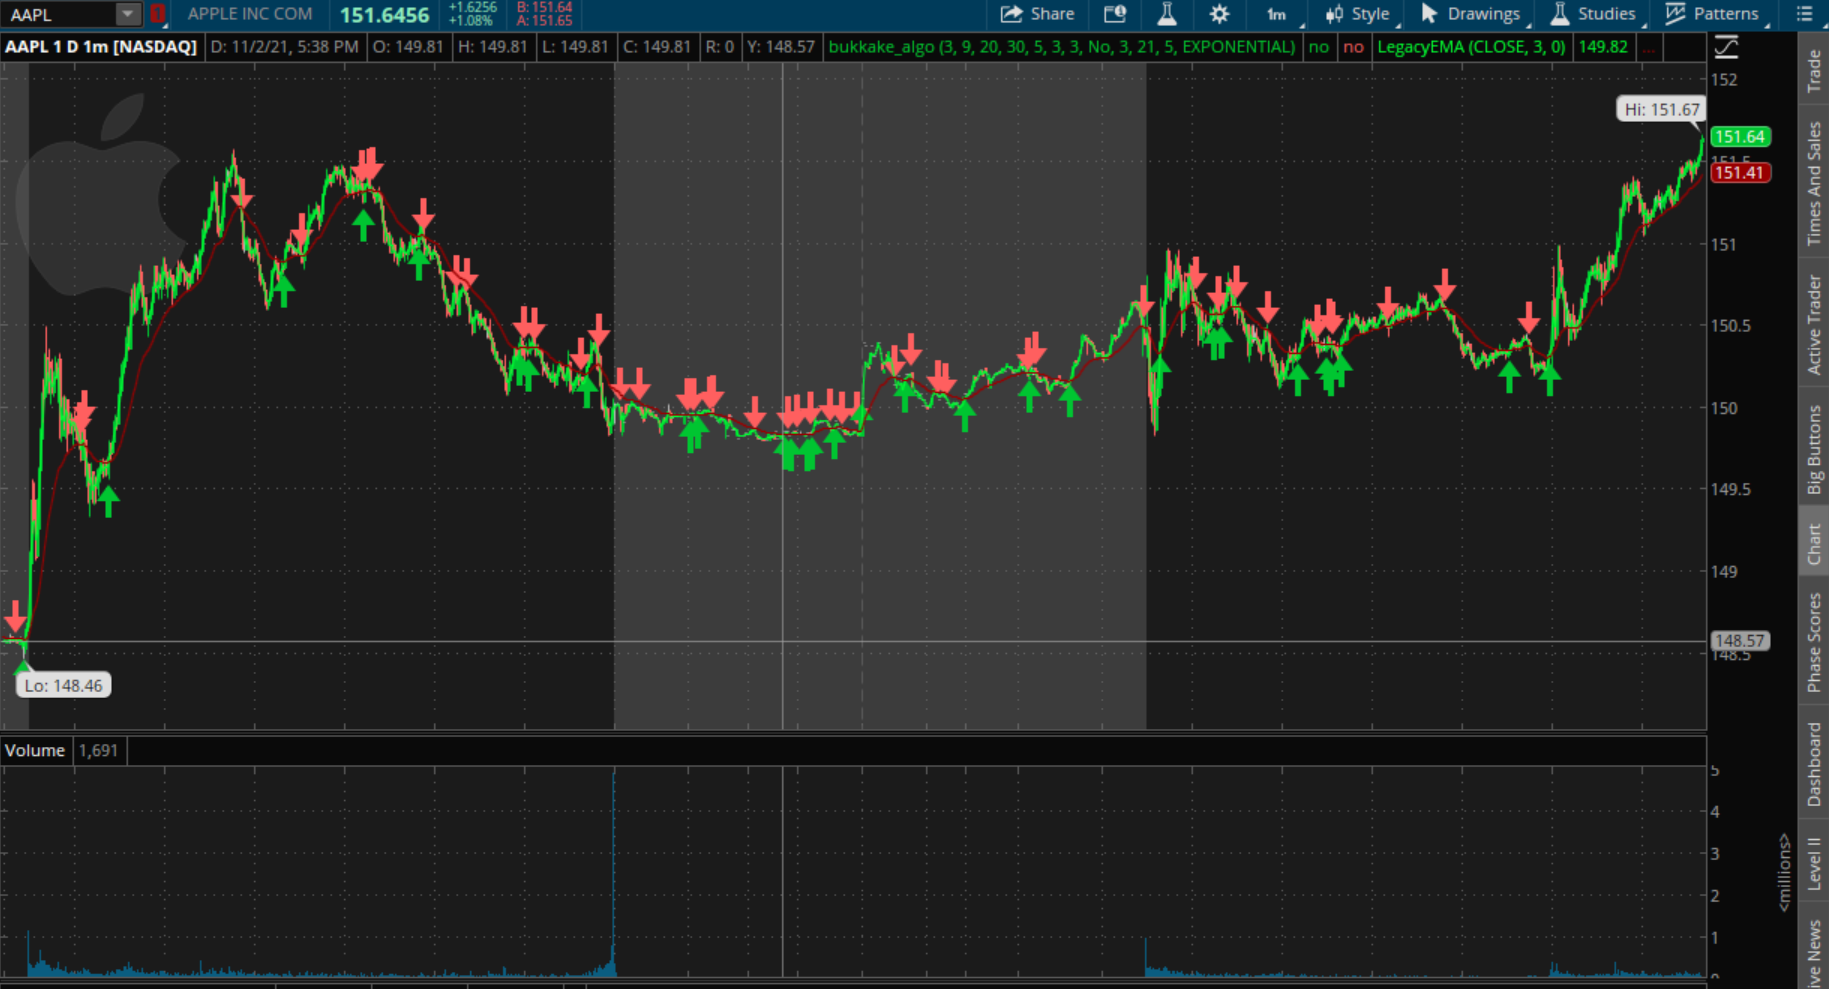Open the Level II side tab
The width and height of the screenshot is (1829, 989).
[1814, 863]
